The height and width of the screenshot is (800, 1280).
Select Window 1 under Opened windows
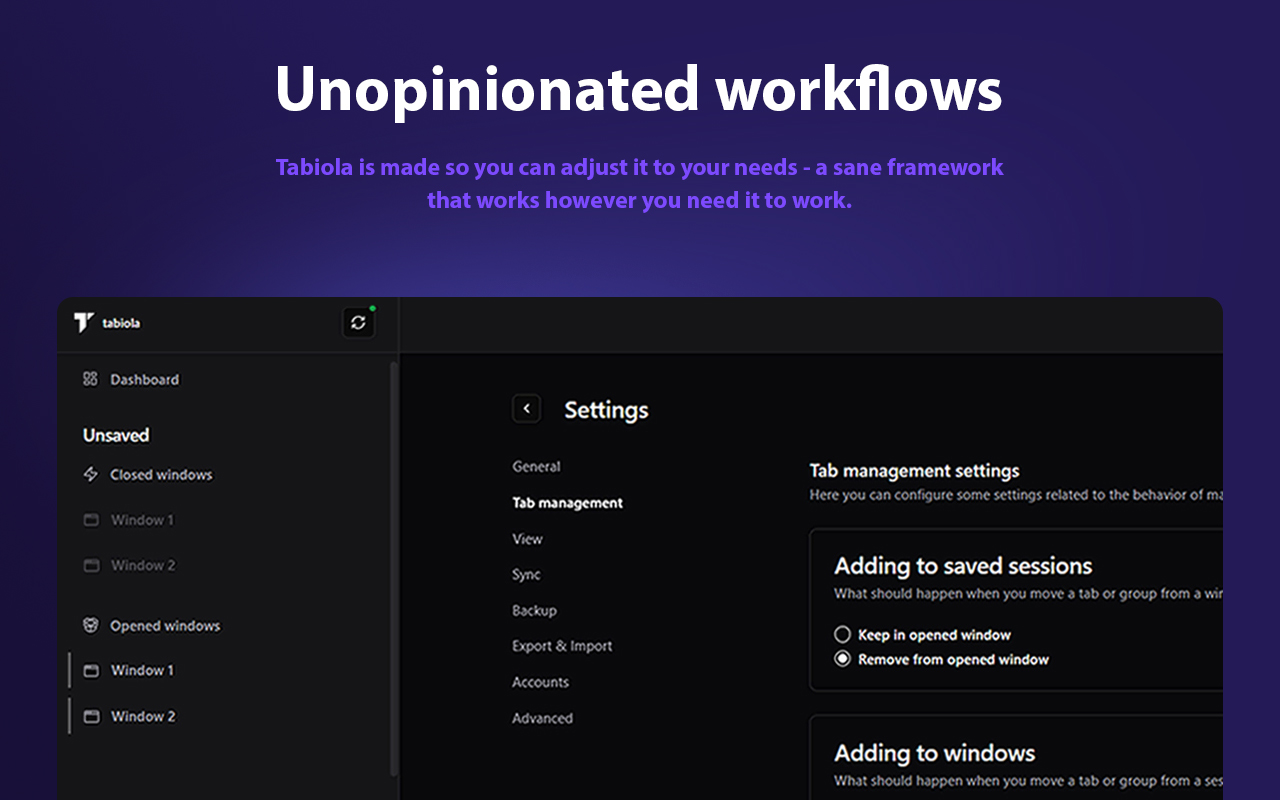142,671
